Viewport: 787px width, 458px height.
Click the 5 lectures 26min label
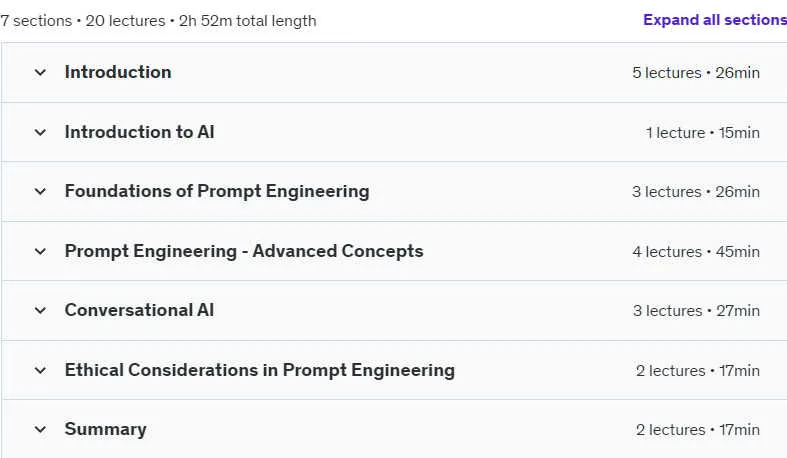[696, 73]
